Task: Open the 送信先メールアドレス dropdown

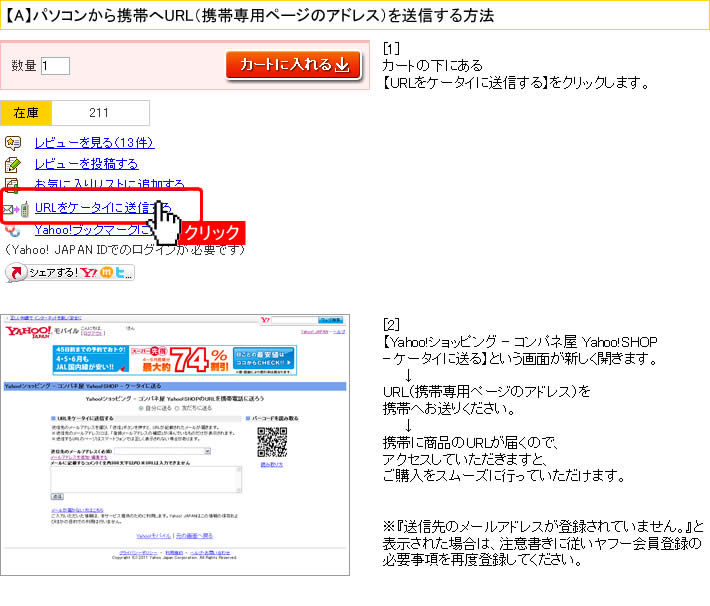Action: point(163,451)
